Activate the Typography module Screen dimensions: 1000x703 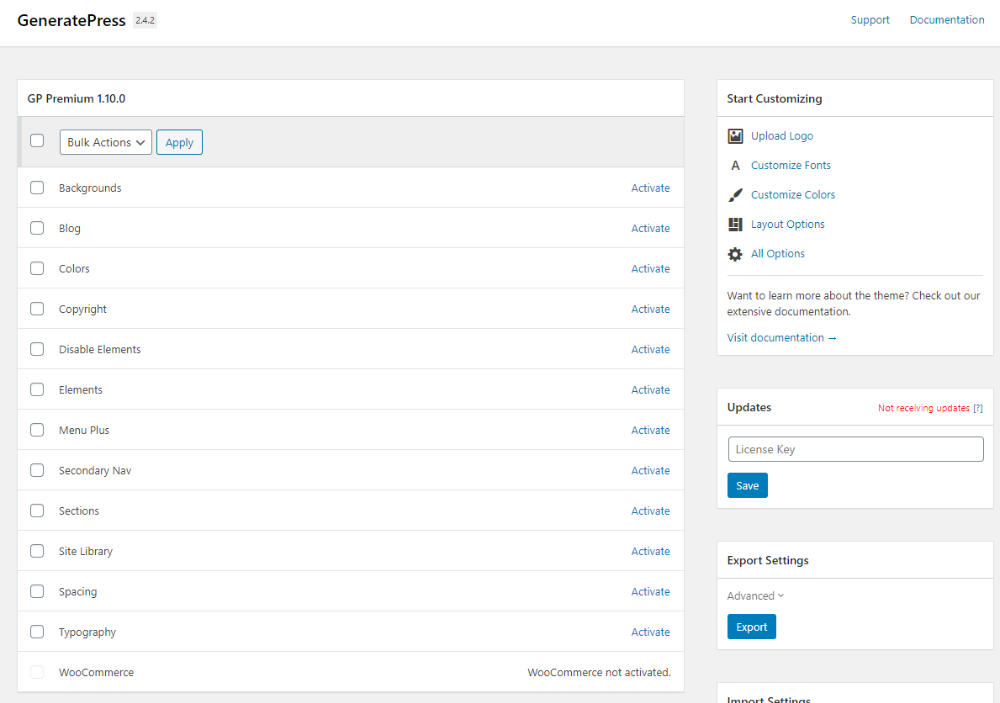click(x=651, y=632)
